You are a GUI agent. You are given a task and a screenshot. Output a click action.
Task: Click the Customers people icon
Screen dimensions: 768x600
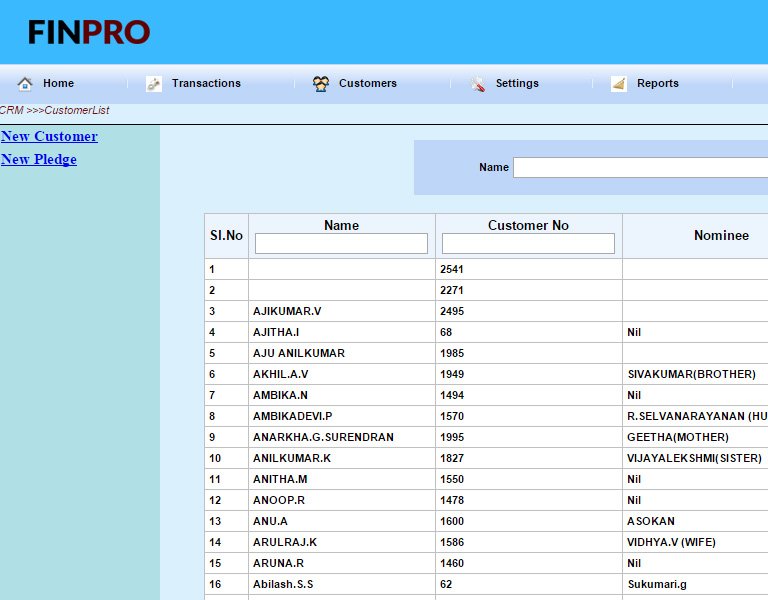click(x=321, y=84)
